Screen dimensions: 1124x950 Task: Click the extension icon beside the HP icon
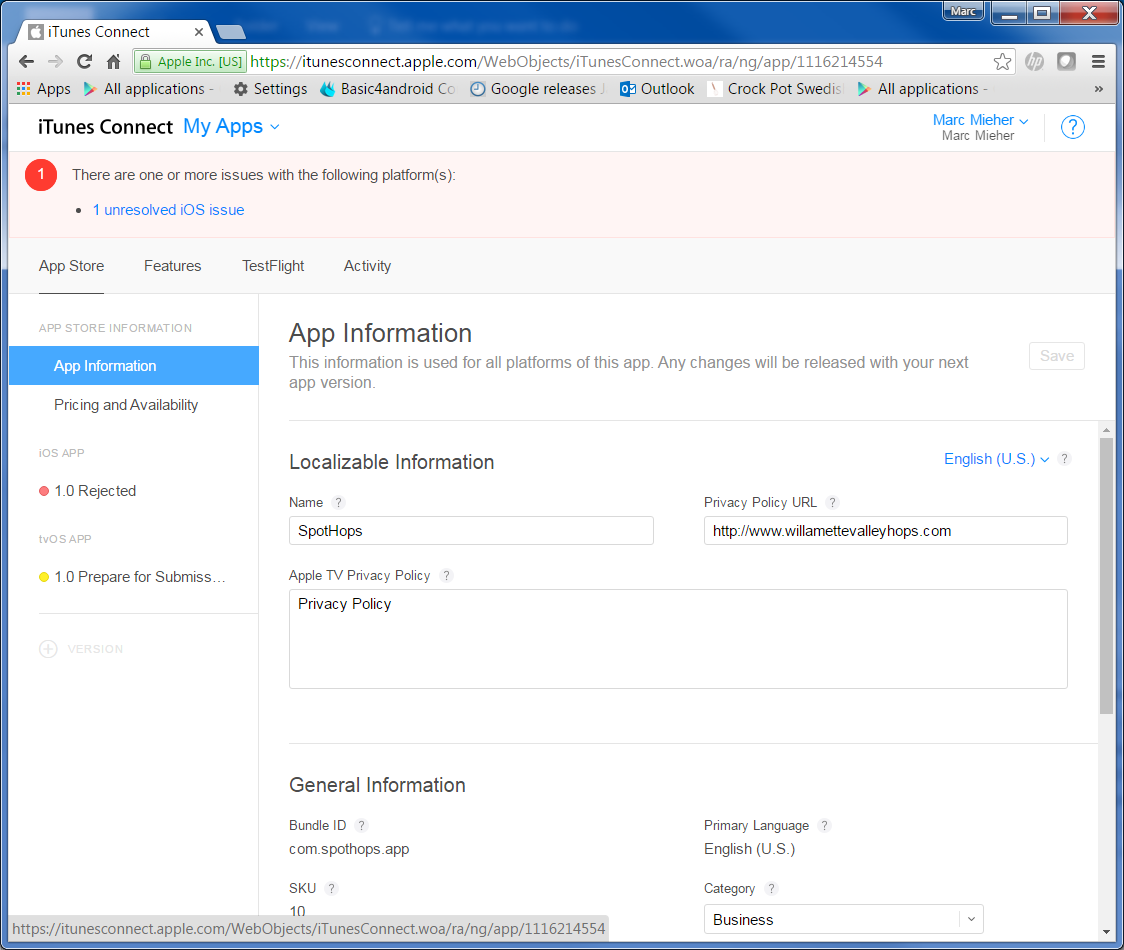1067,62
